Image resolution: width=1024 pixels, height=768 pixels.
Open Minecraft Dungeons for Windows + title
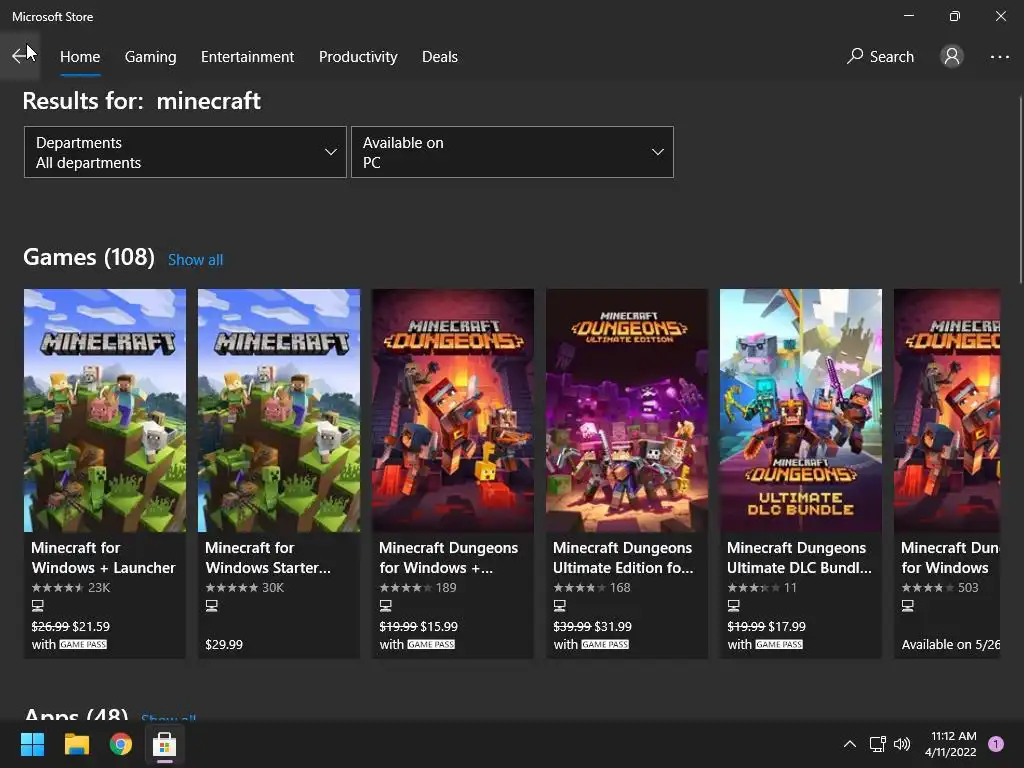pos(448,558)
